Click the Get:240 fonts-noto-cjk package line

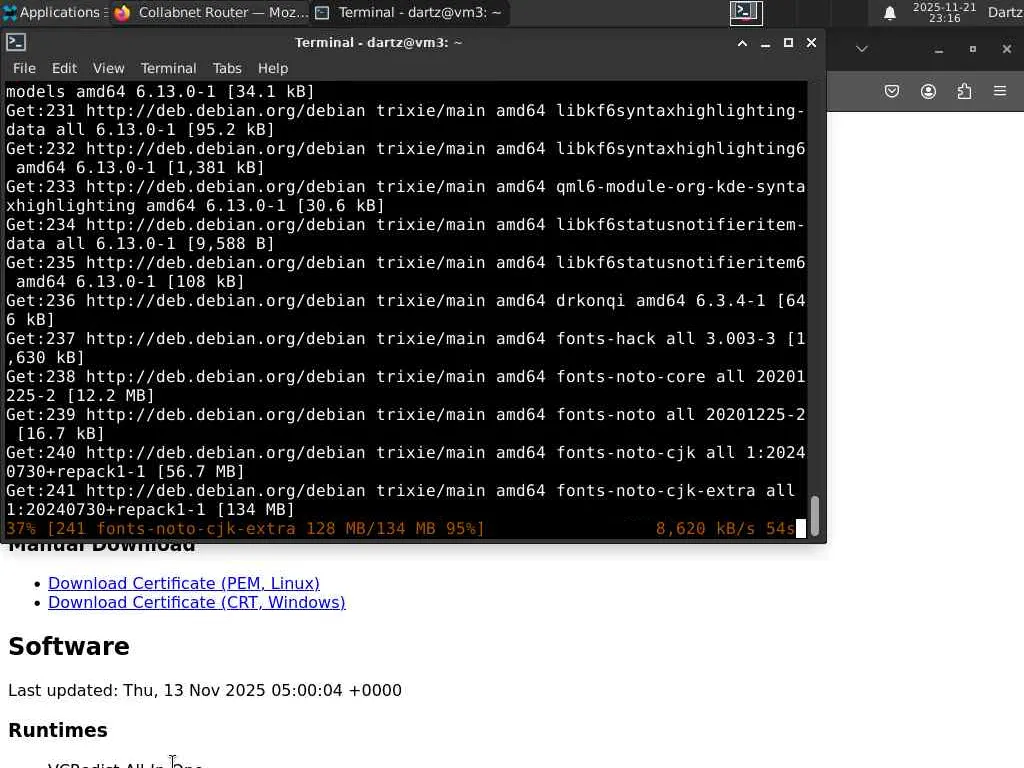[x=406, y=462]
